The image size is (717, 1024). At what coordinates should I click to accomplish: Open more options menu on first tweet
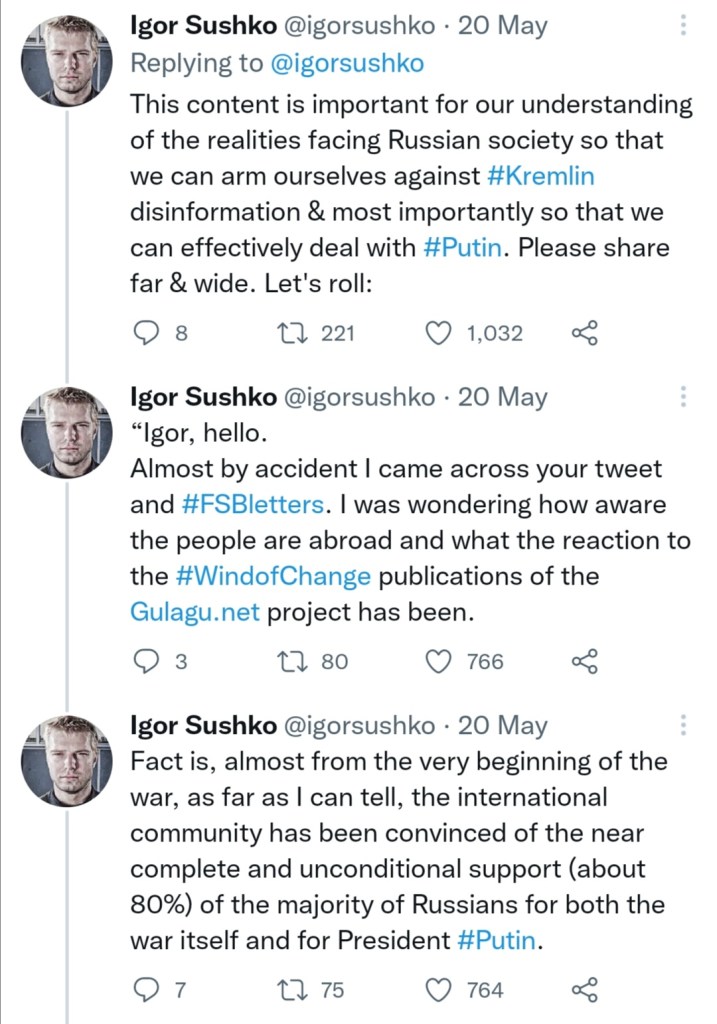(x=683, y=26)
